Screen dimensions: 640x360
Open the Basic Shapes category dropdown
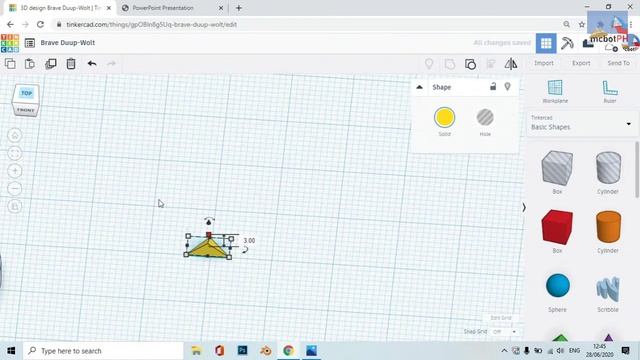click(581, 123)
